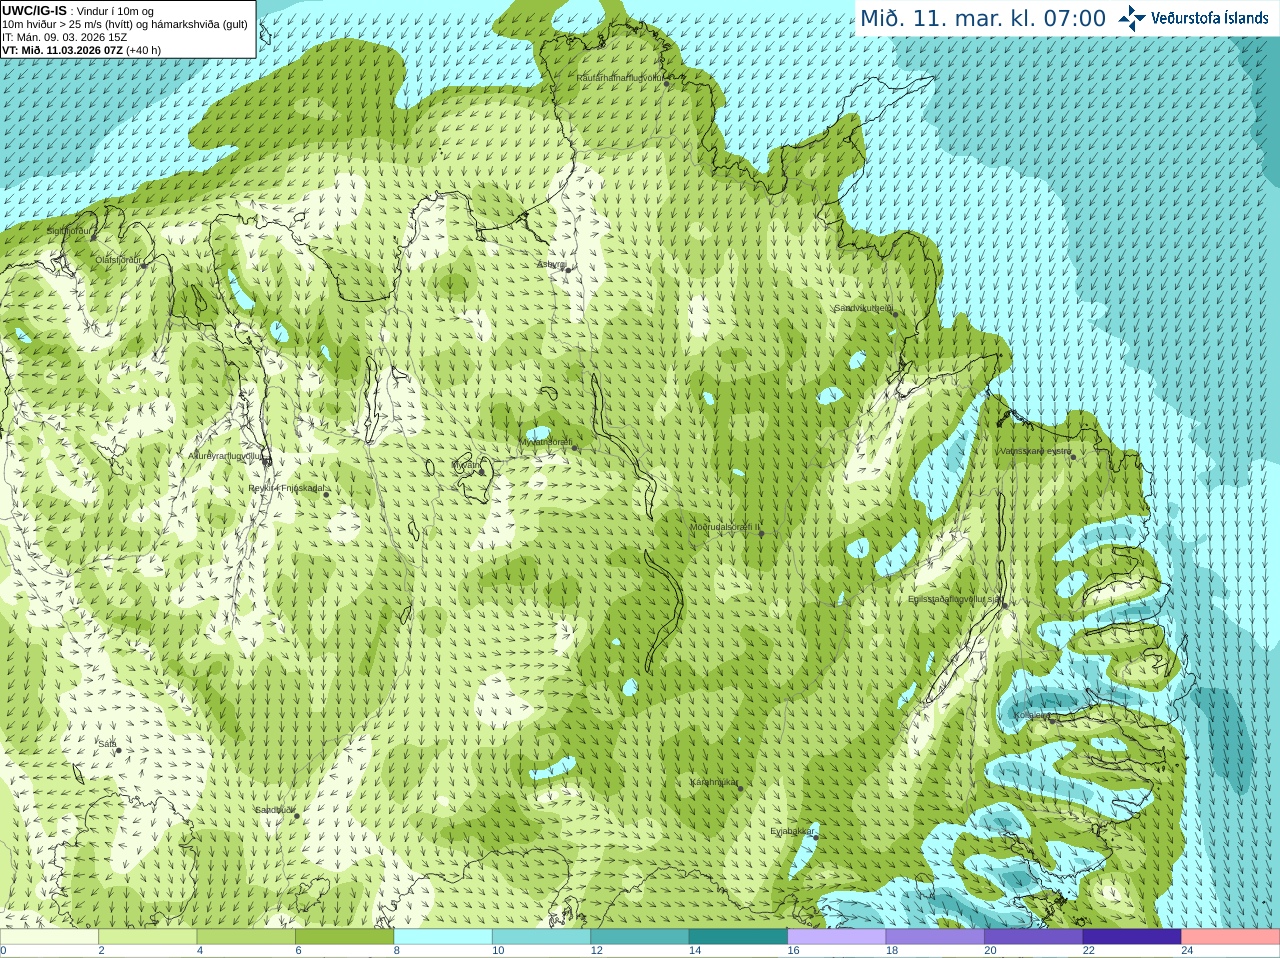Click the Sáta station dot
The image size is (1280, 958).
click(x=118, y=750)
